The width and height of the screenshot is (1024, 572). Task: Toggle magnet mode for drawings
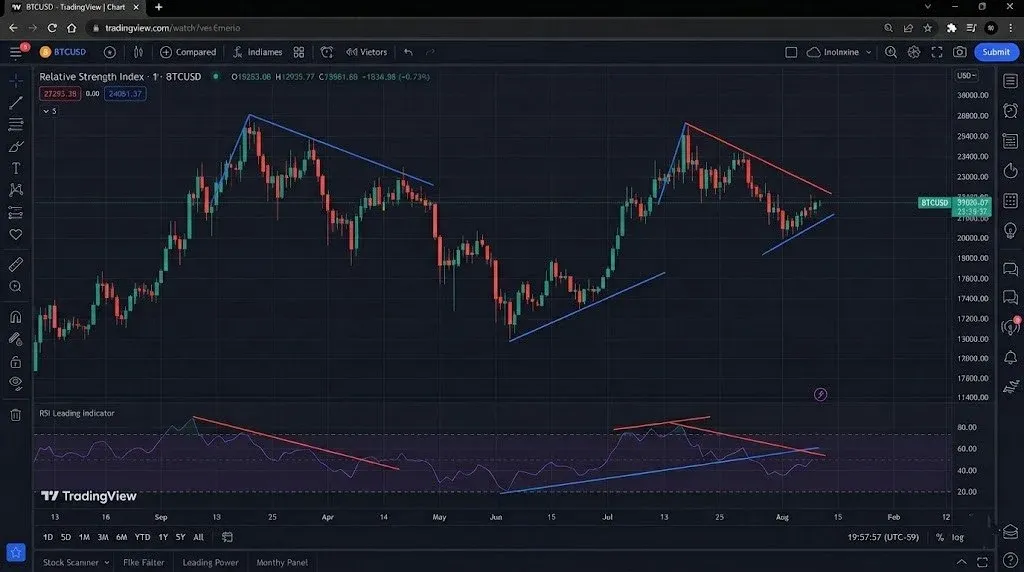(x=16, y=317)
